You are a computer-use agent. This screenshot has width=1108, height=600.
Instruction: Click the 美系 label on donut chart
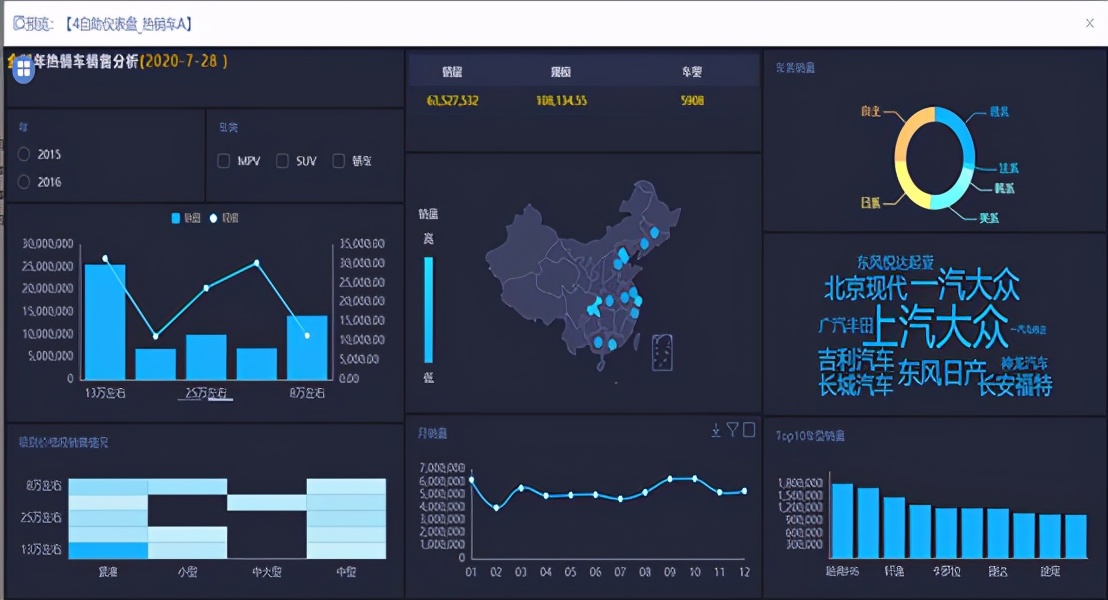pyautogui.click(x=989, y=218)
